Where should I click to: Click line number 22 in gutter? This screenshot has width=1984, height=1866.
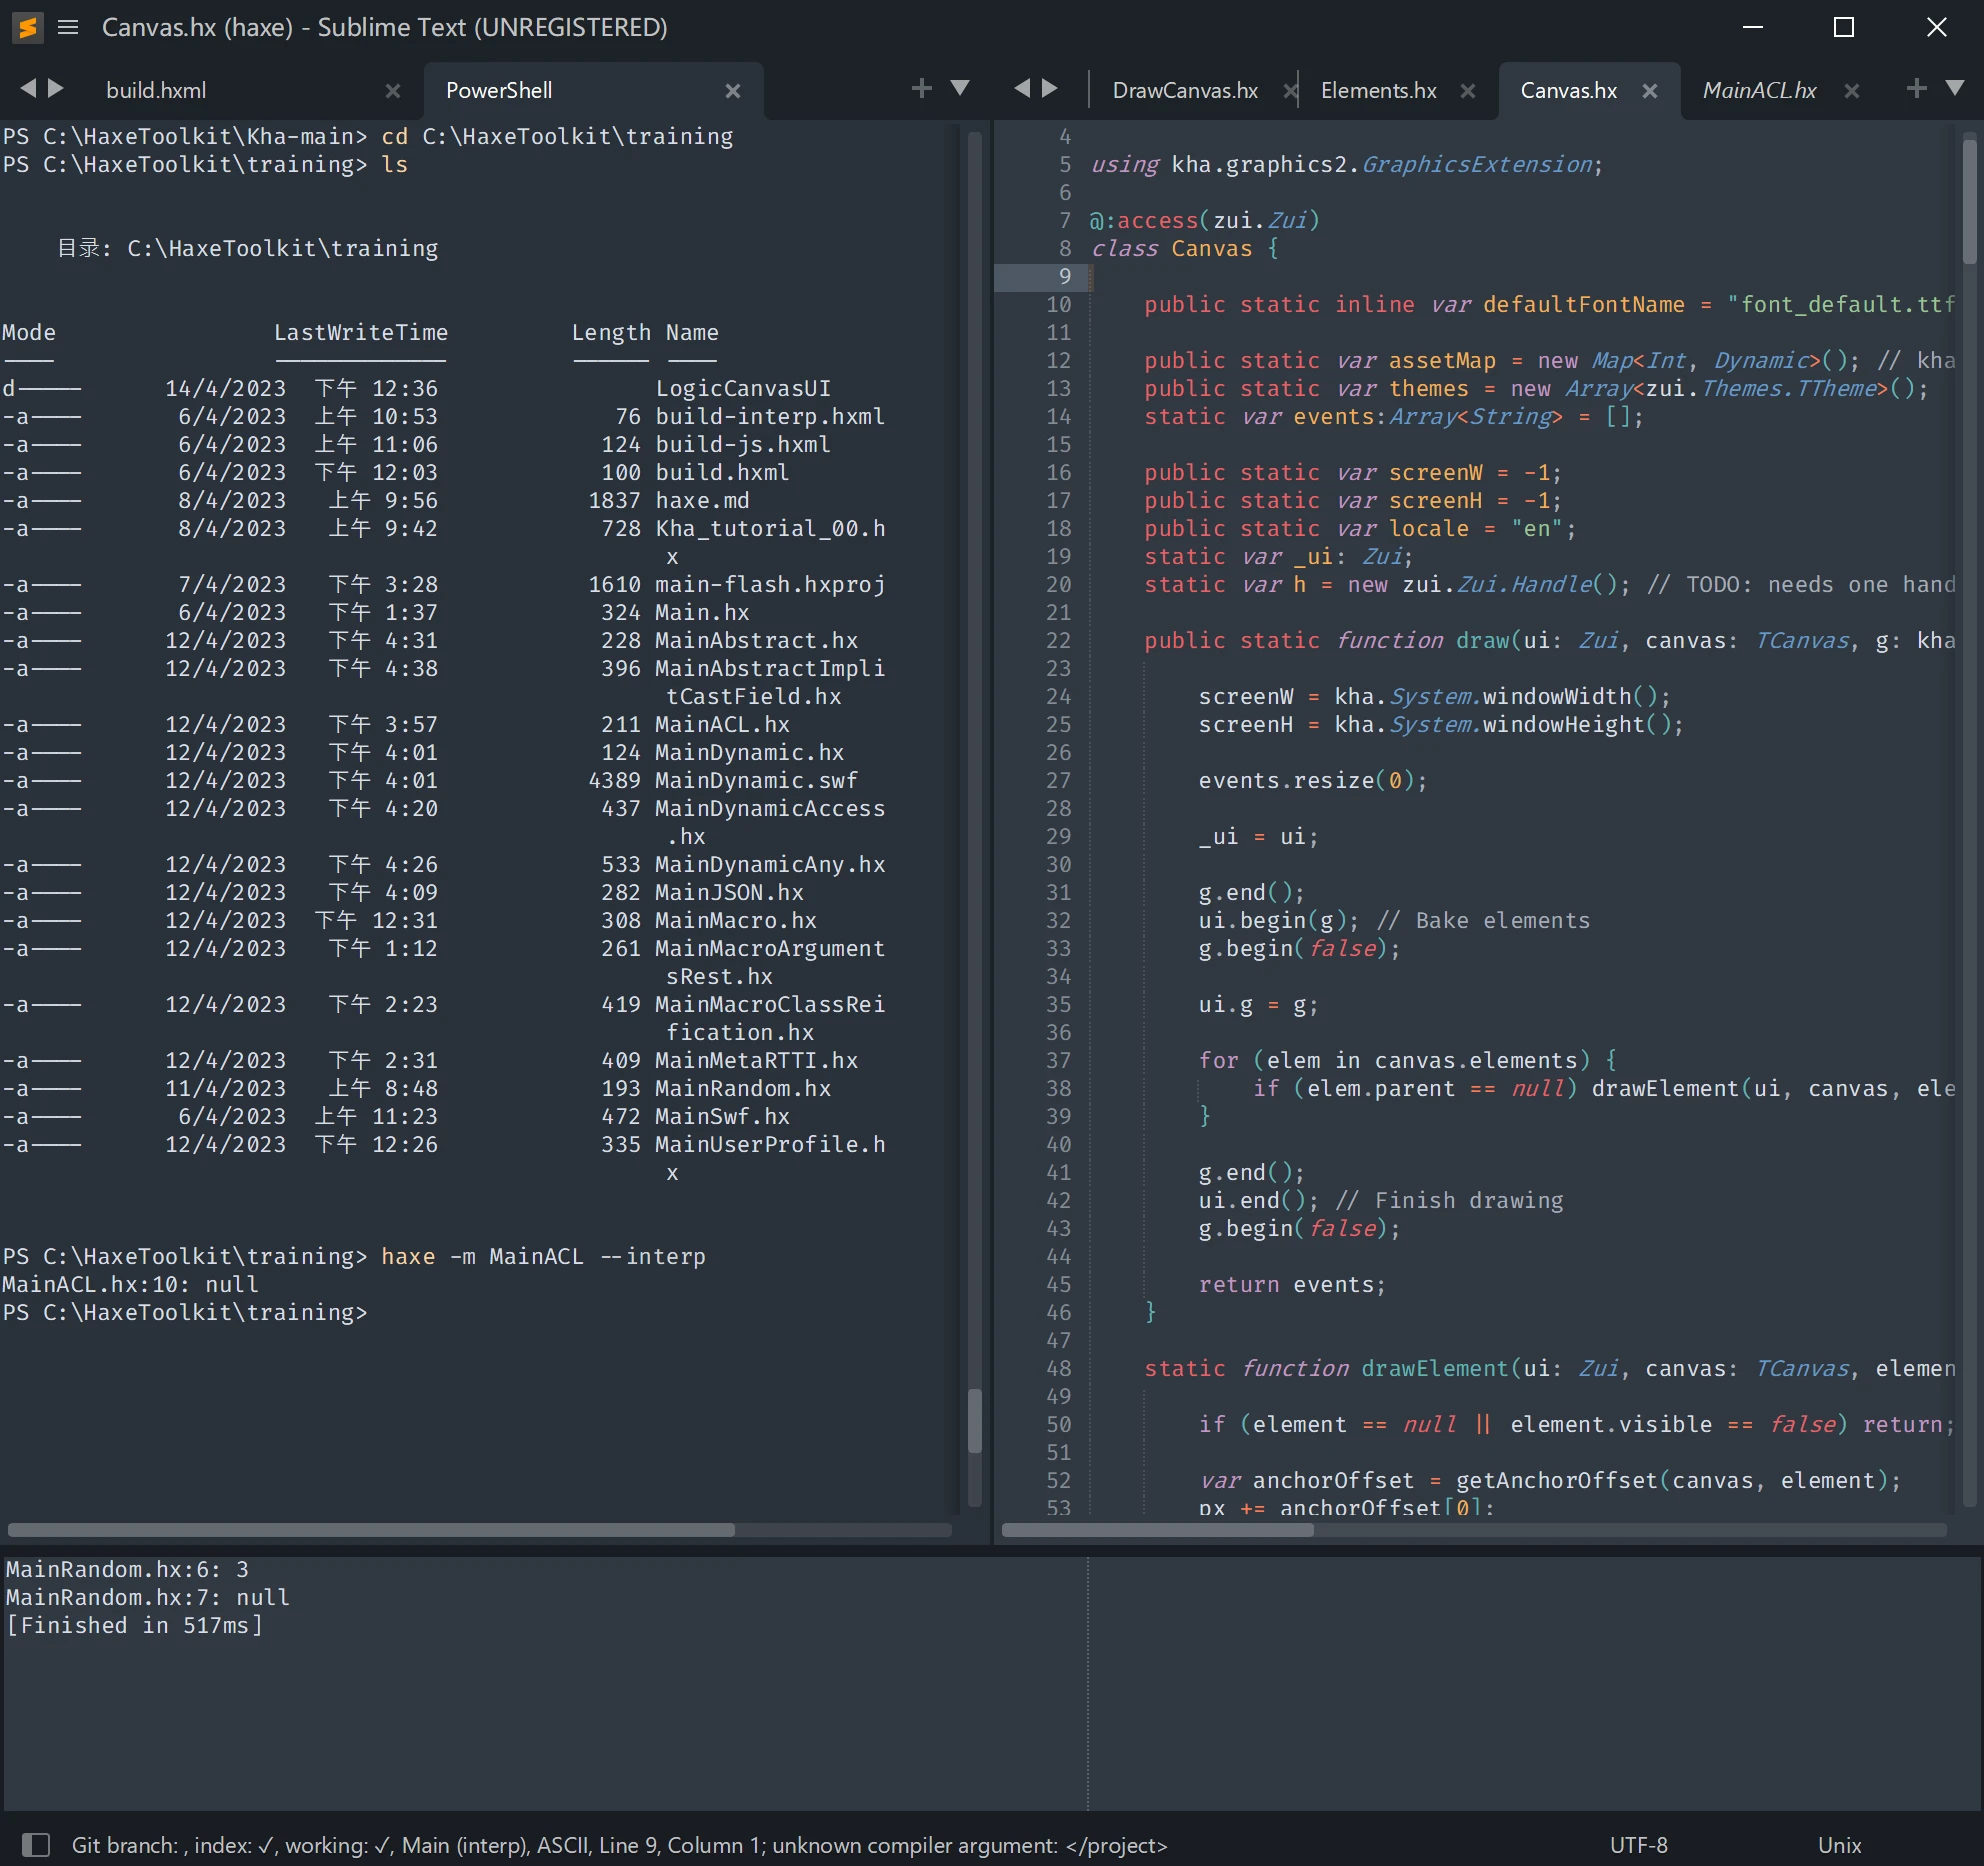[1058, 640]
